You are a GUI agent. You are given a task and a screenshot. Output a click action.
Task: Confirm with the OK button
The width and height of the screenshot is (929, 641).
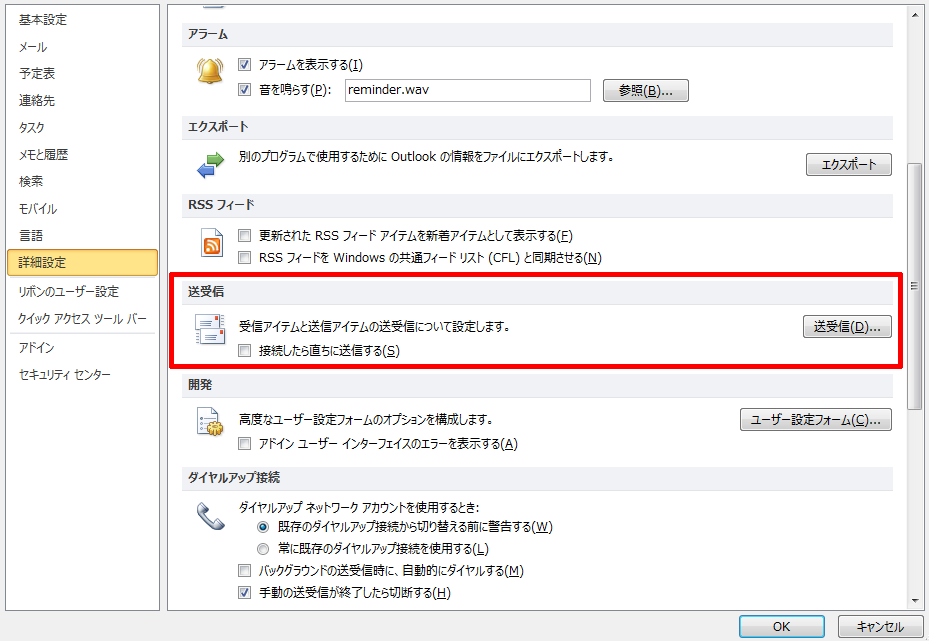pyautogui.click(x=781, y=626)
